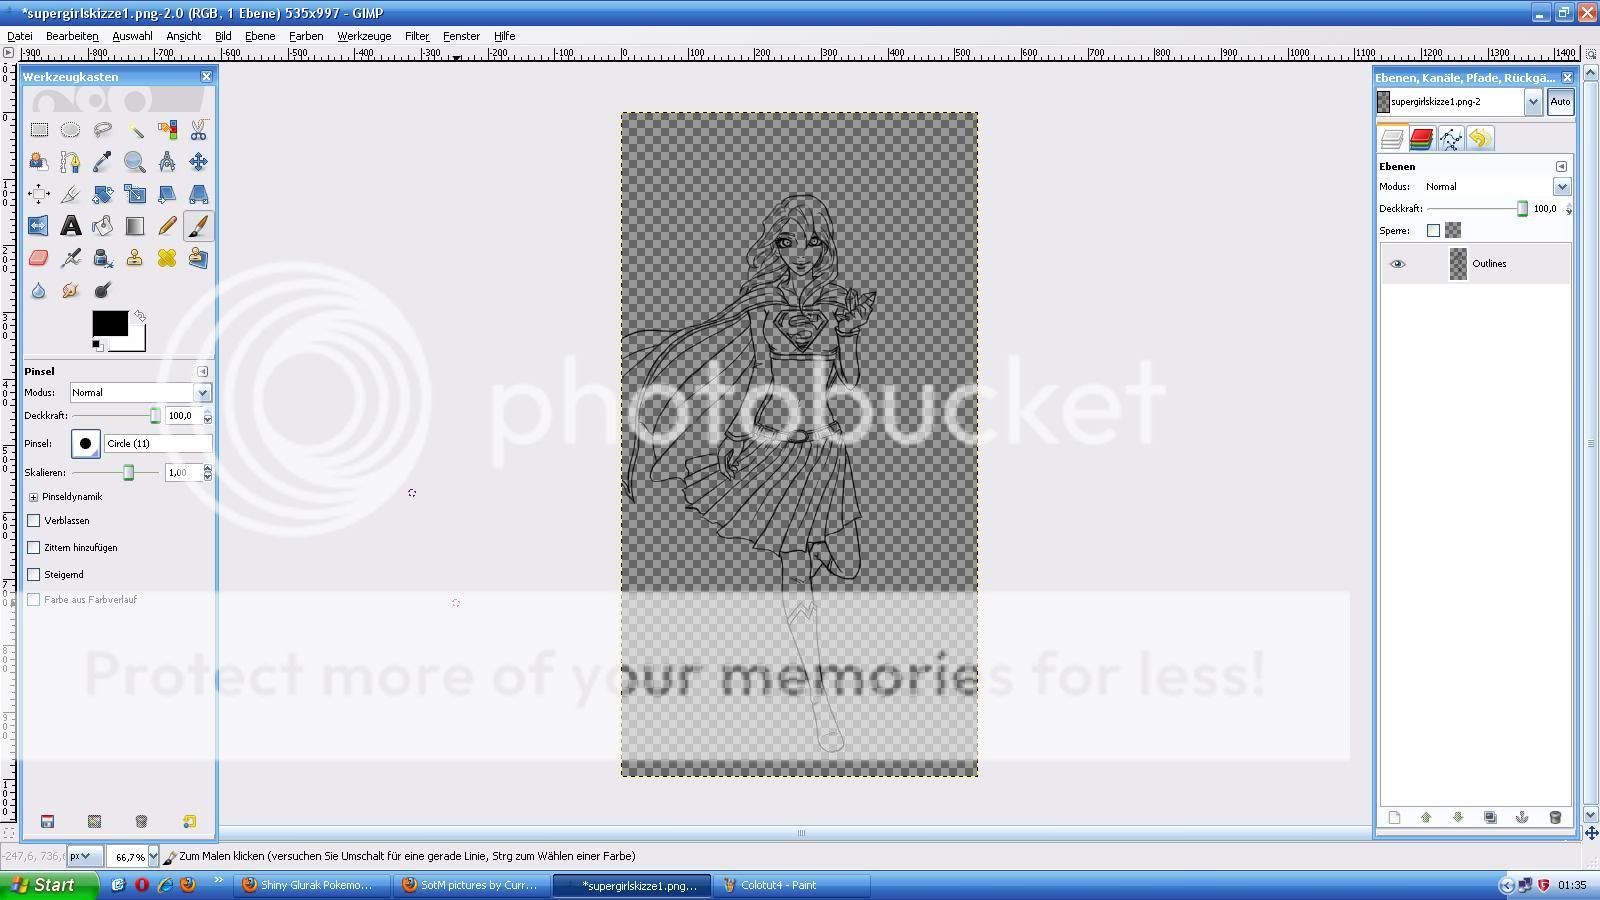Enable the Steigernd checkbox
Image resolution: width=1600 pixels, height=900 pixels.
(x=34, y=574)
